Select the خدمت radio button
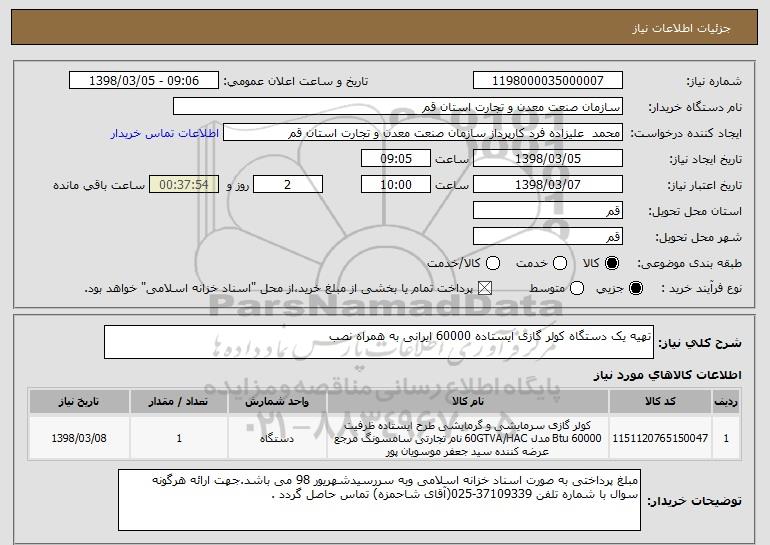 pos(560,263)
